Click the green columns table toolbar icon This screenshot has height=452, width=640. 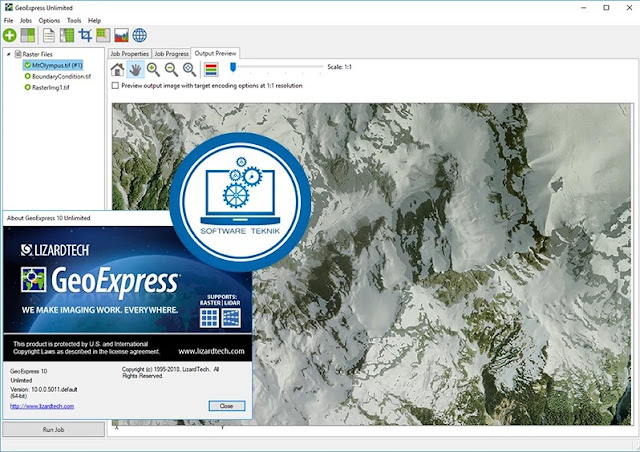pos(67,36)
